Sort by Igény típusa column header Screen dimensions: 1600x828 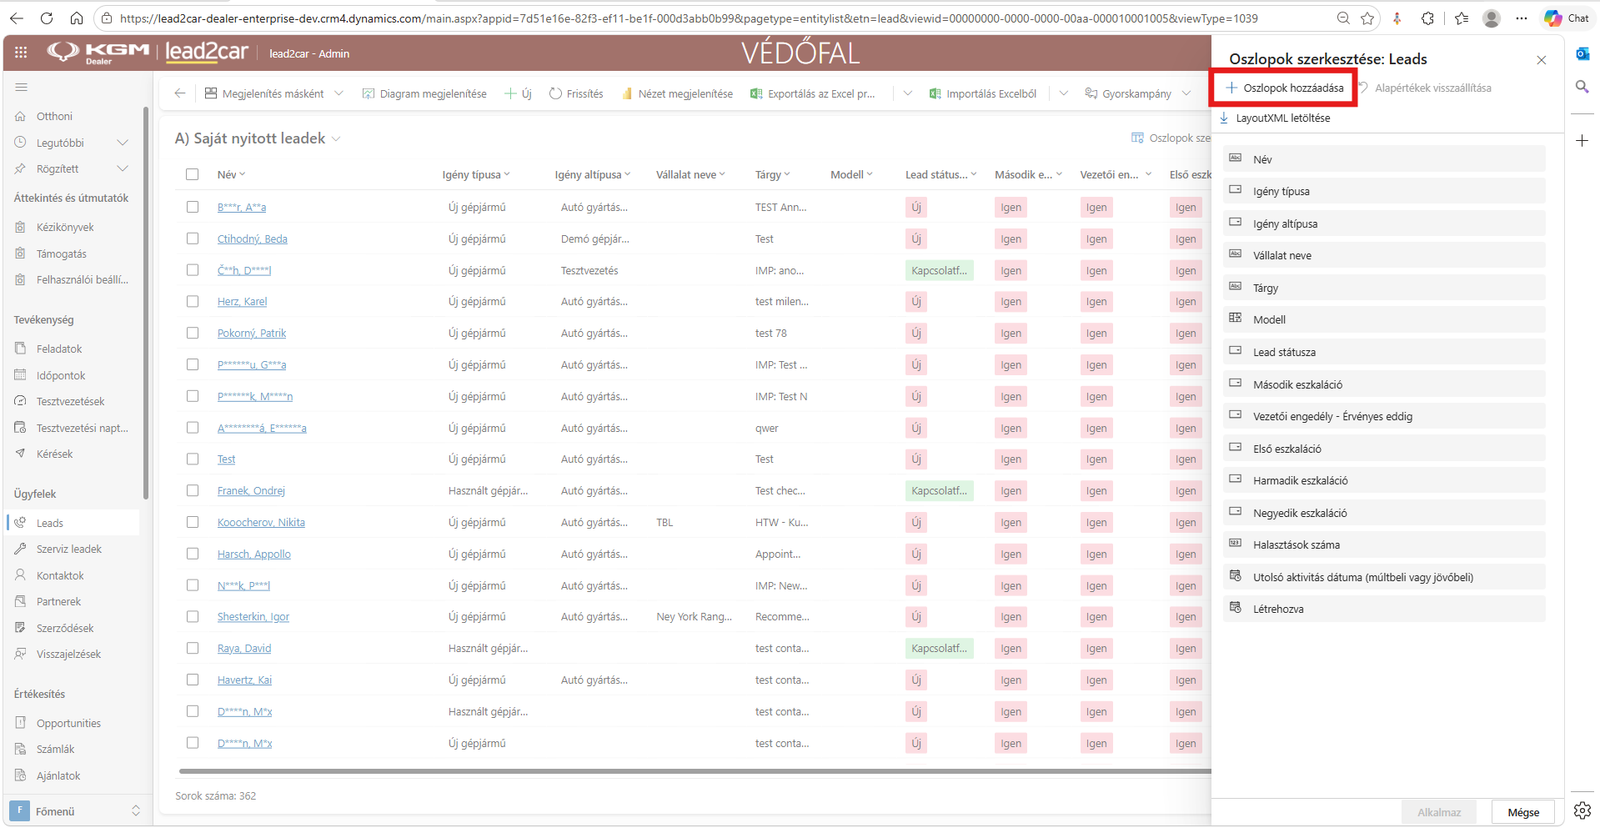[476, 174]
